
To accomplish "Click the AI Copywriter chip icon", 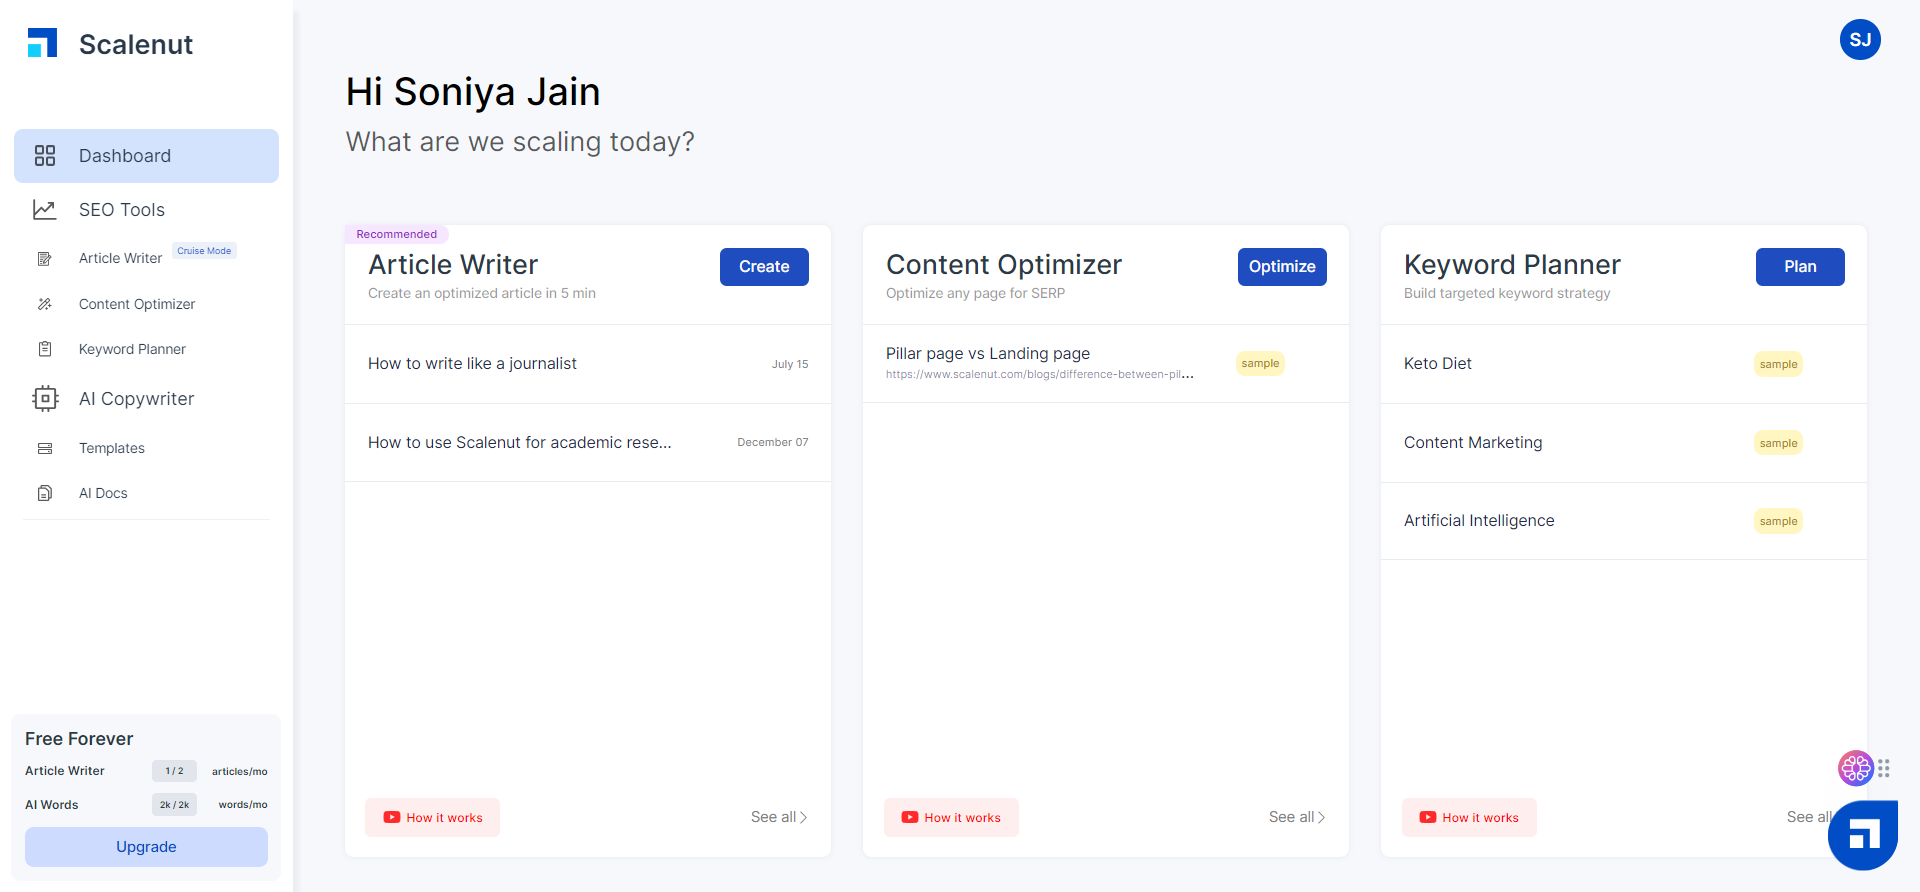I will coord(45,399).
